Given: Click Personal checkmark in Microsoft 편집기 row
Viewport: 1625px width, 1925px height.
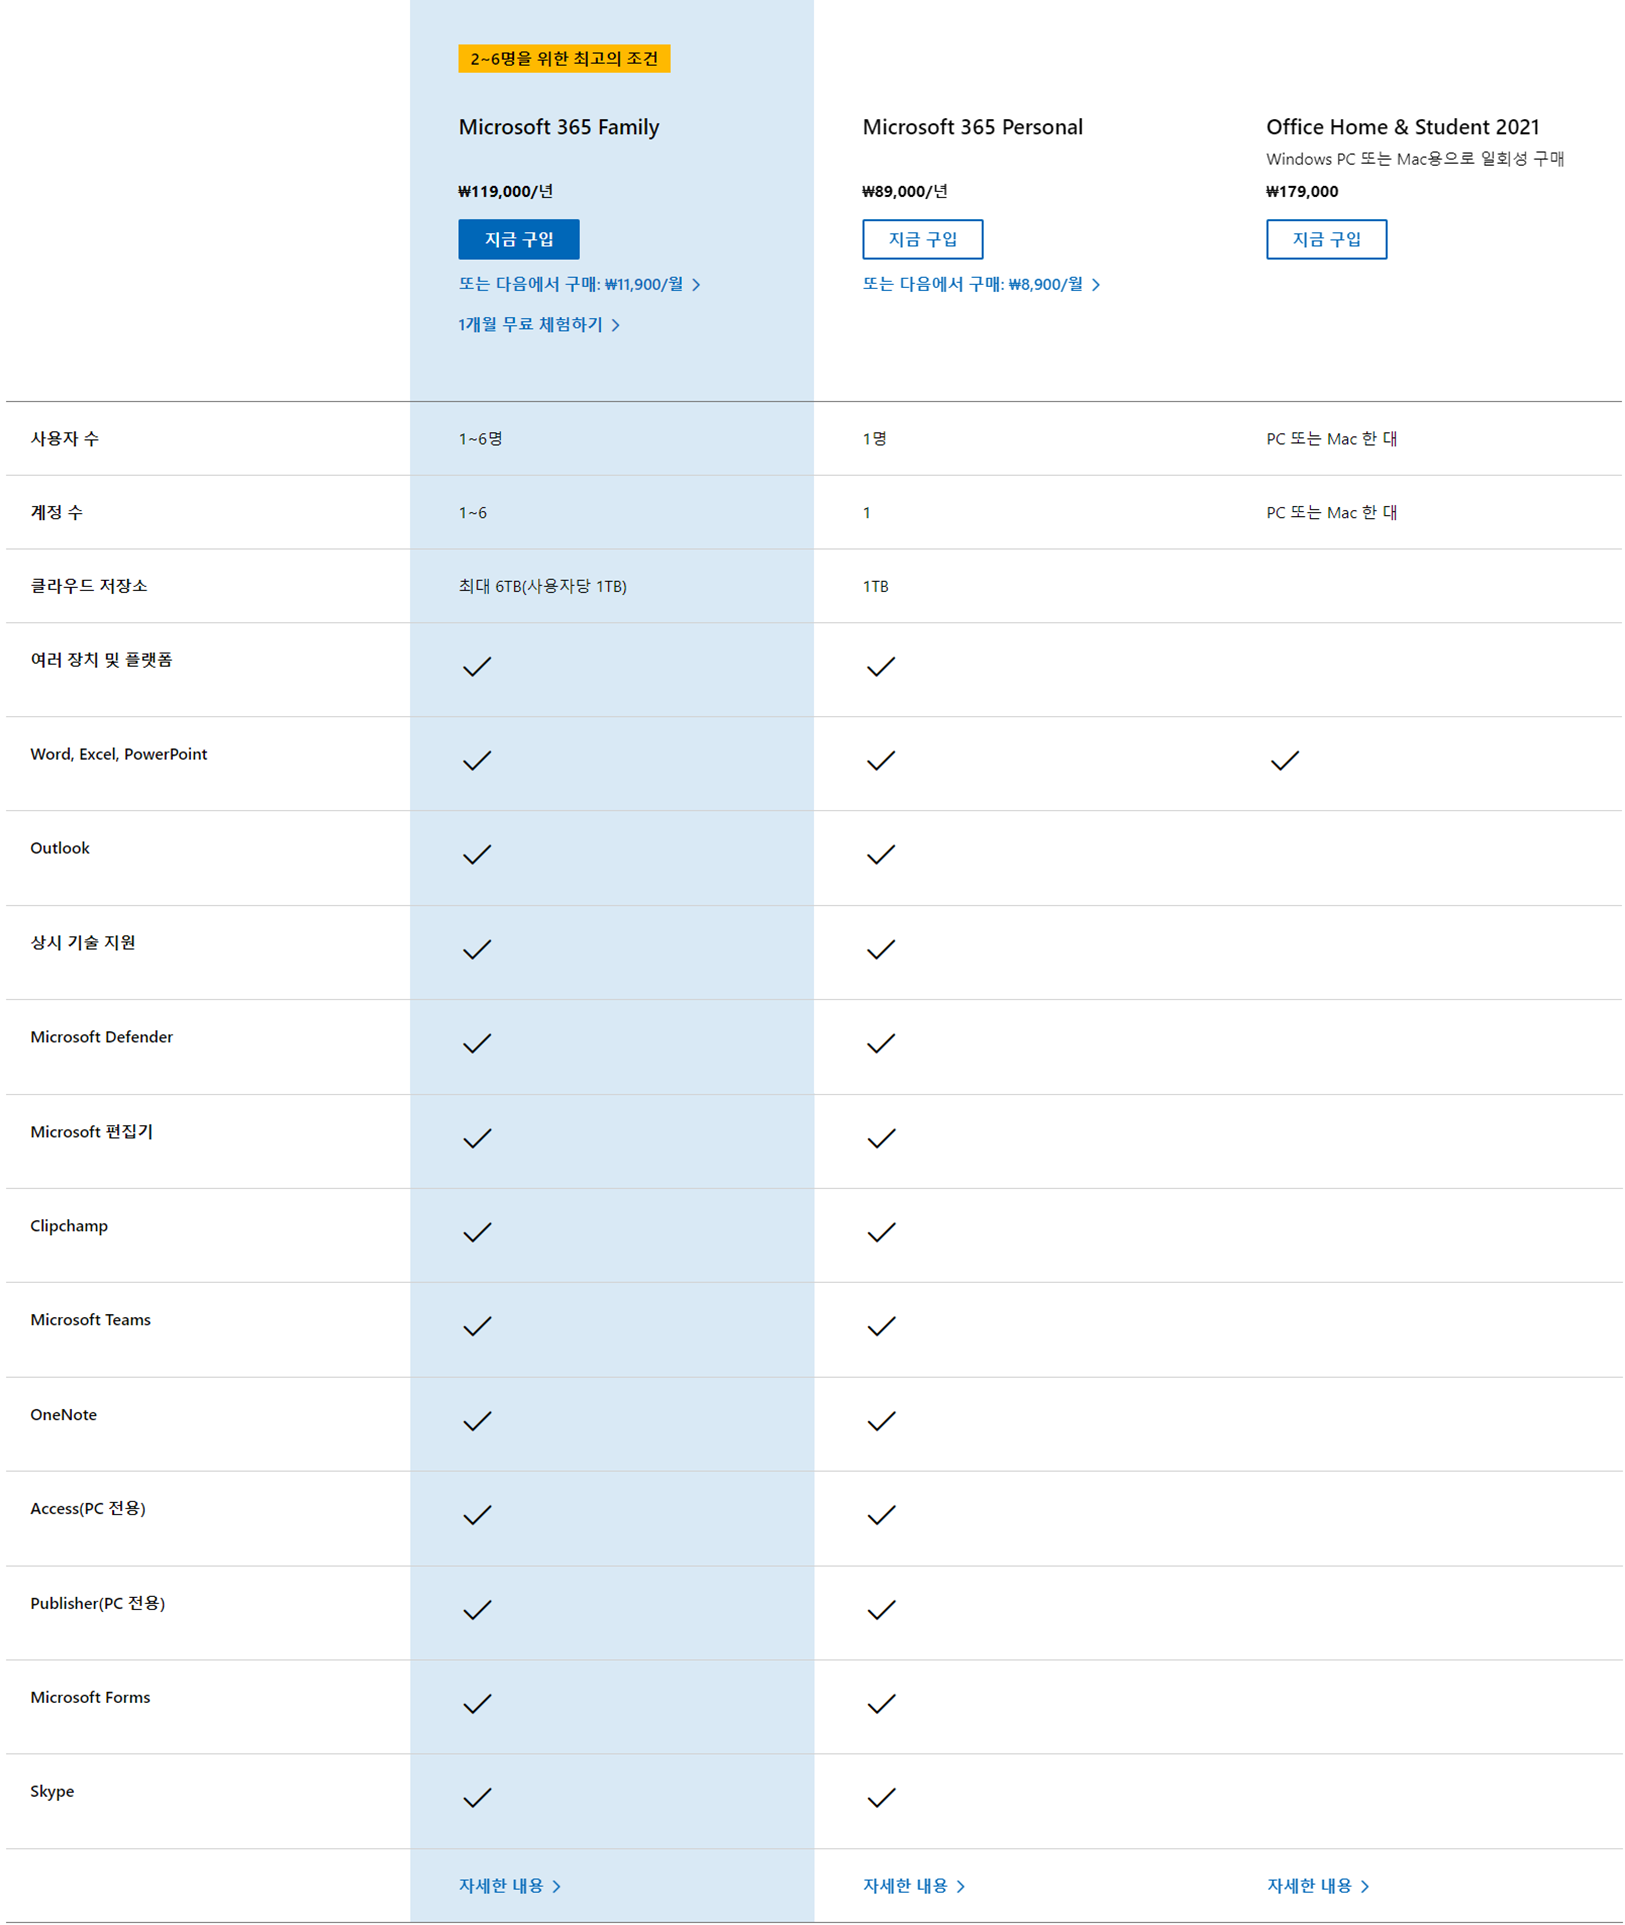Looking at the screenshot, I should pyautogui.click(x=881, y=1139).
